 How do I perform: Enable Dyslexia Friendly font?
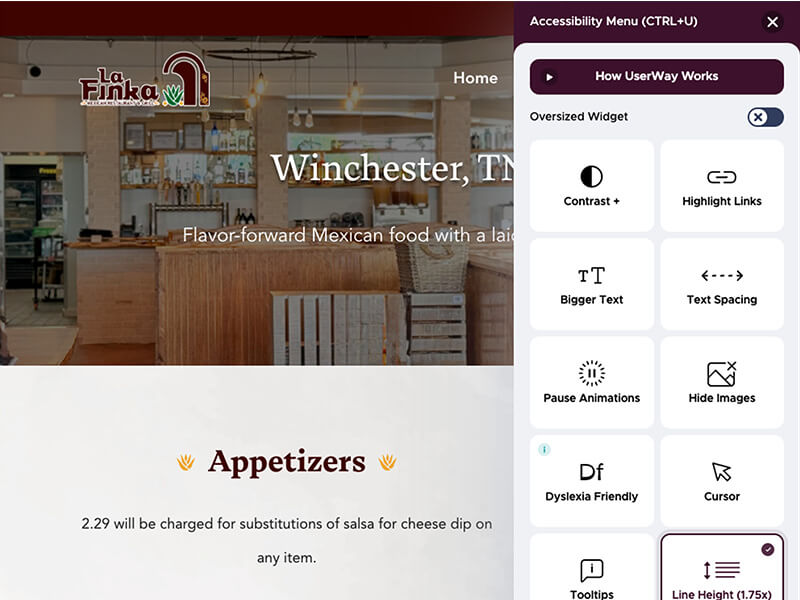591,481
